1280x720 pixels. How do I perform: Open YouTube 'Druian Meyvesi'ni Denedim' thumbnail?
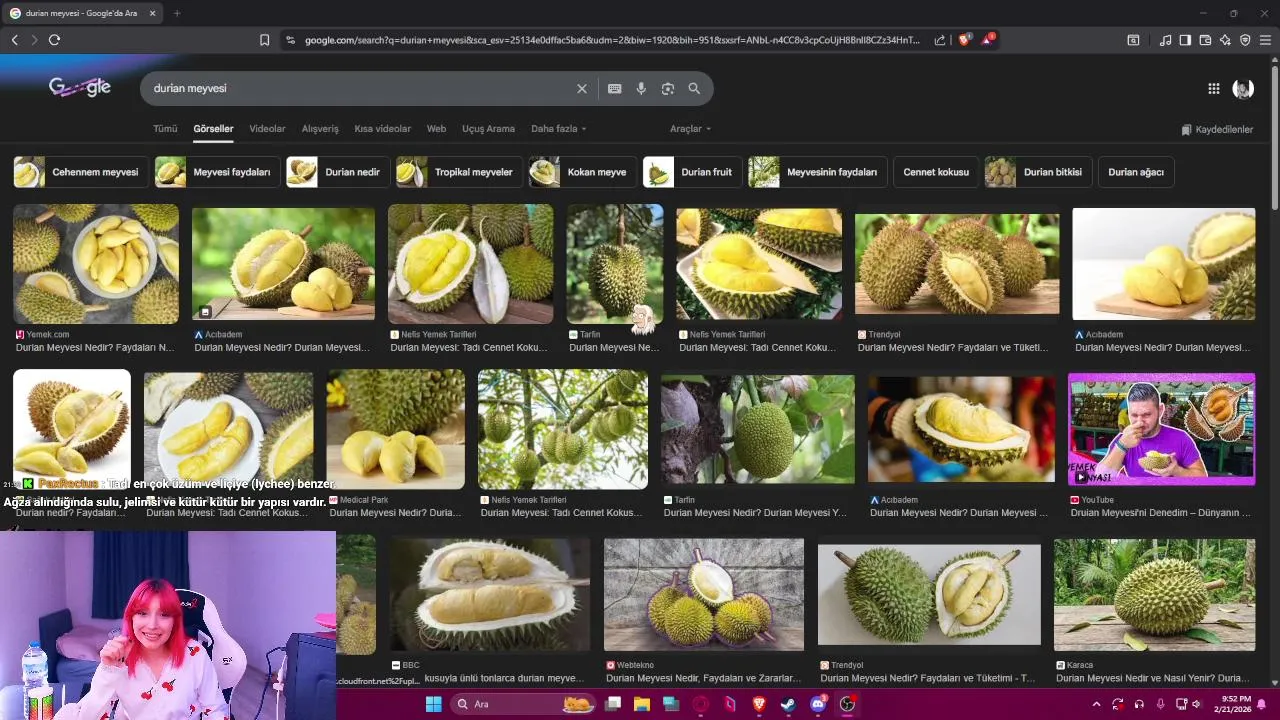click(x=1161, y=429)
